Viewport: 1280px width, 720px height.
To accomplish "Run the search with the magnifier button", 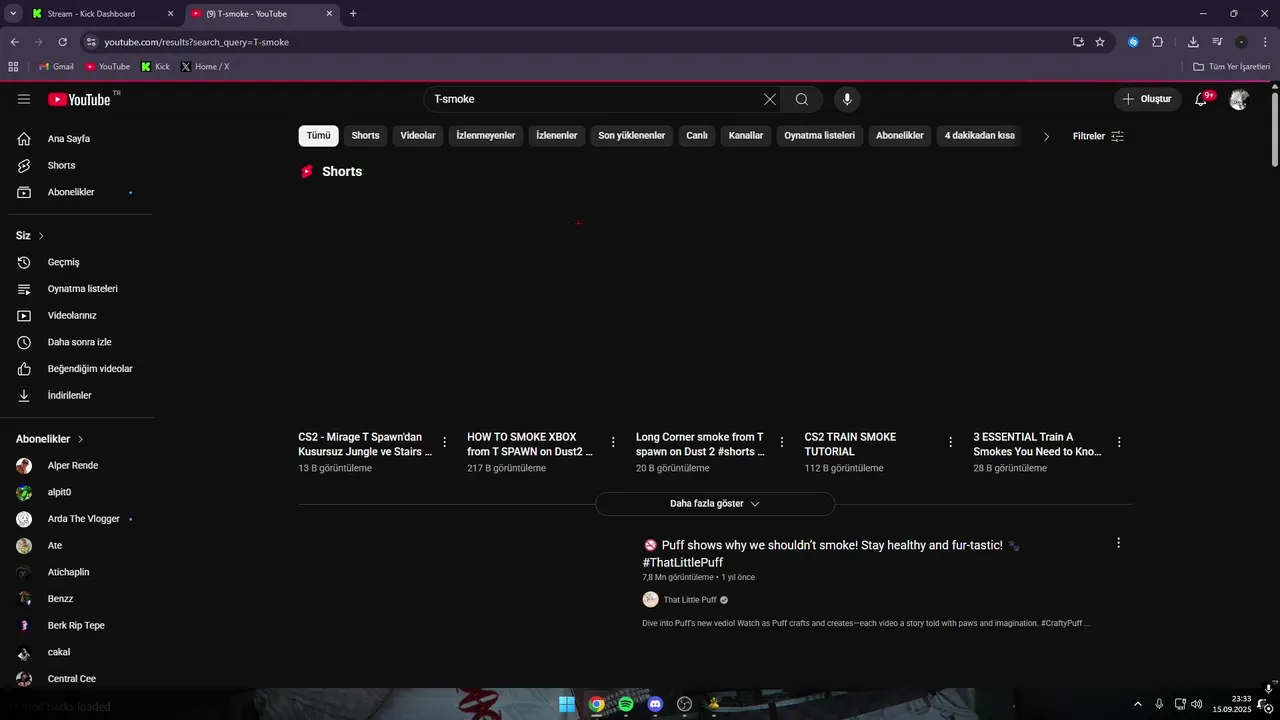I will pos(802,99).
